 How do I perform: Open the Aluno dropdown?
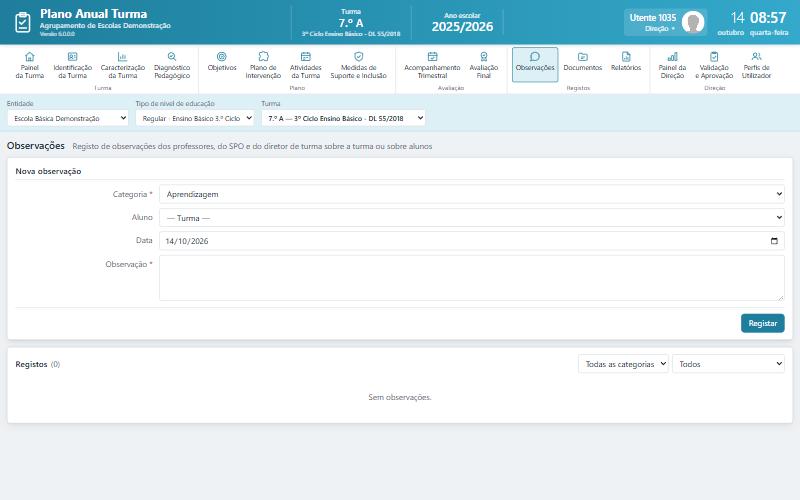[x=472, y=218]
